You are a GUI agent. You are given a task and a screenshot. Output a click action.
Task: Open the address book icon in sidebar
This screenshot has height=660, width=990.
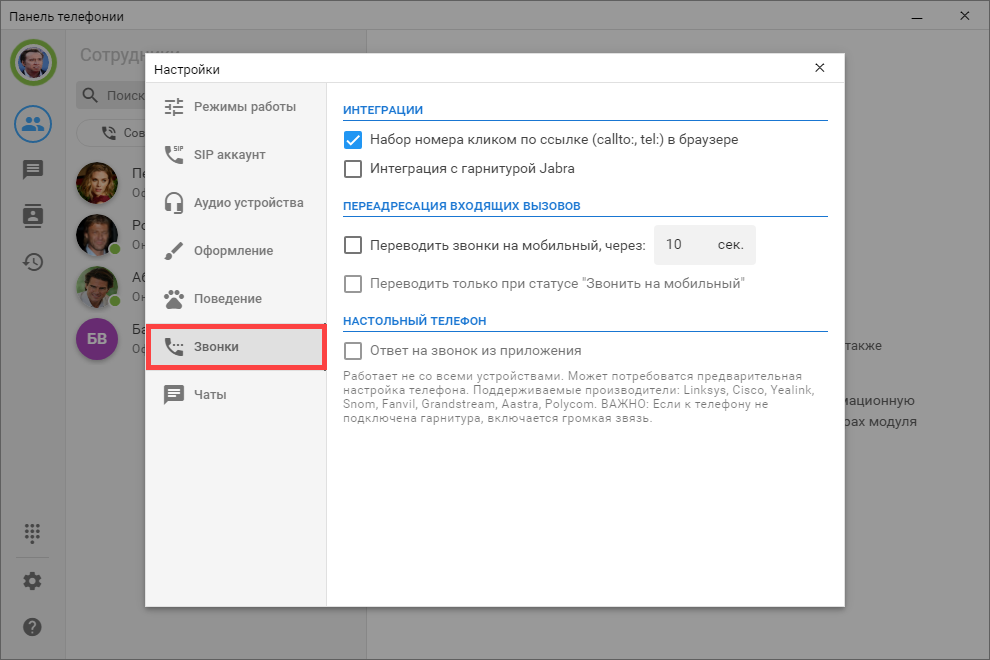(33, 216)
